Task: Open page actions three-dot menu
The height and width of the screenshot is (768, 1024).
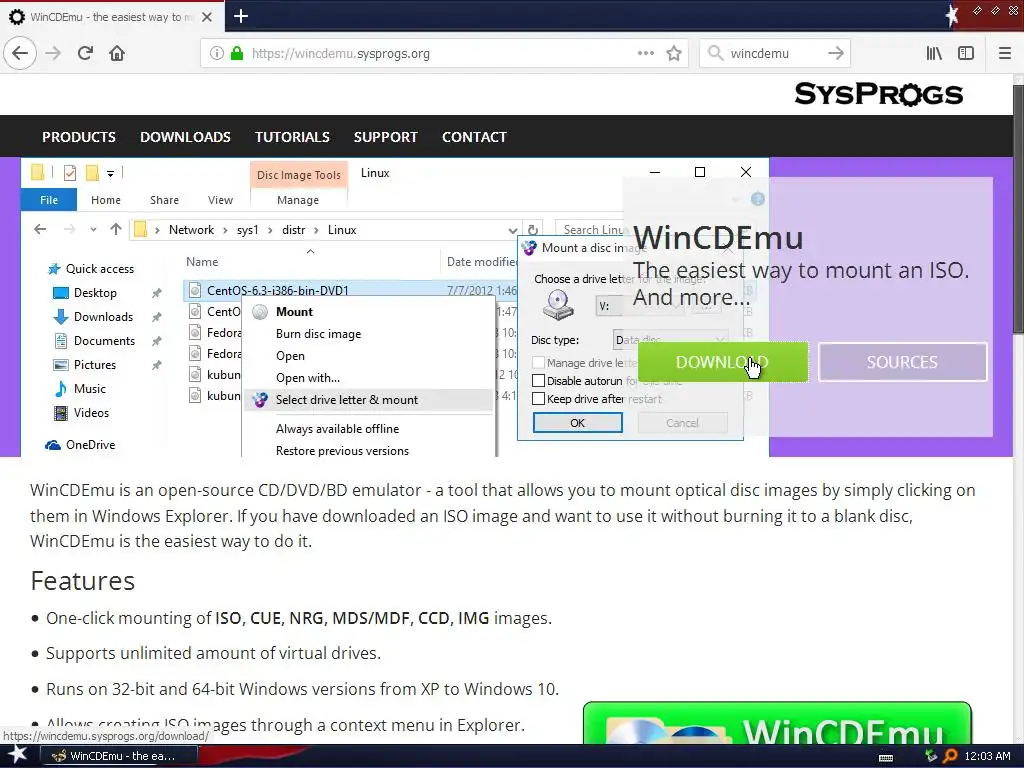Action: click(x=645, y=54)
